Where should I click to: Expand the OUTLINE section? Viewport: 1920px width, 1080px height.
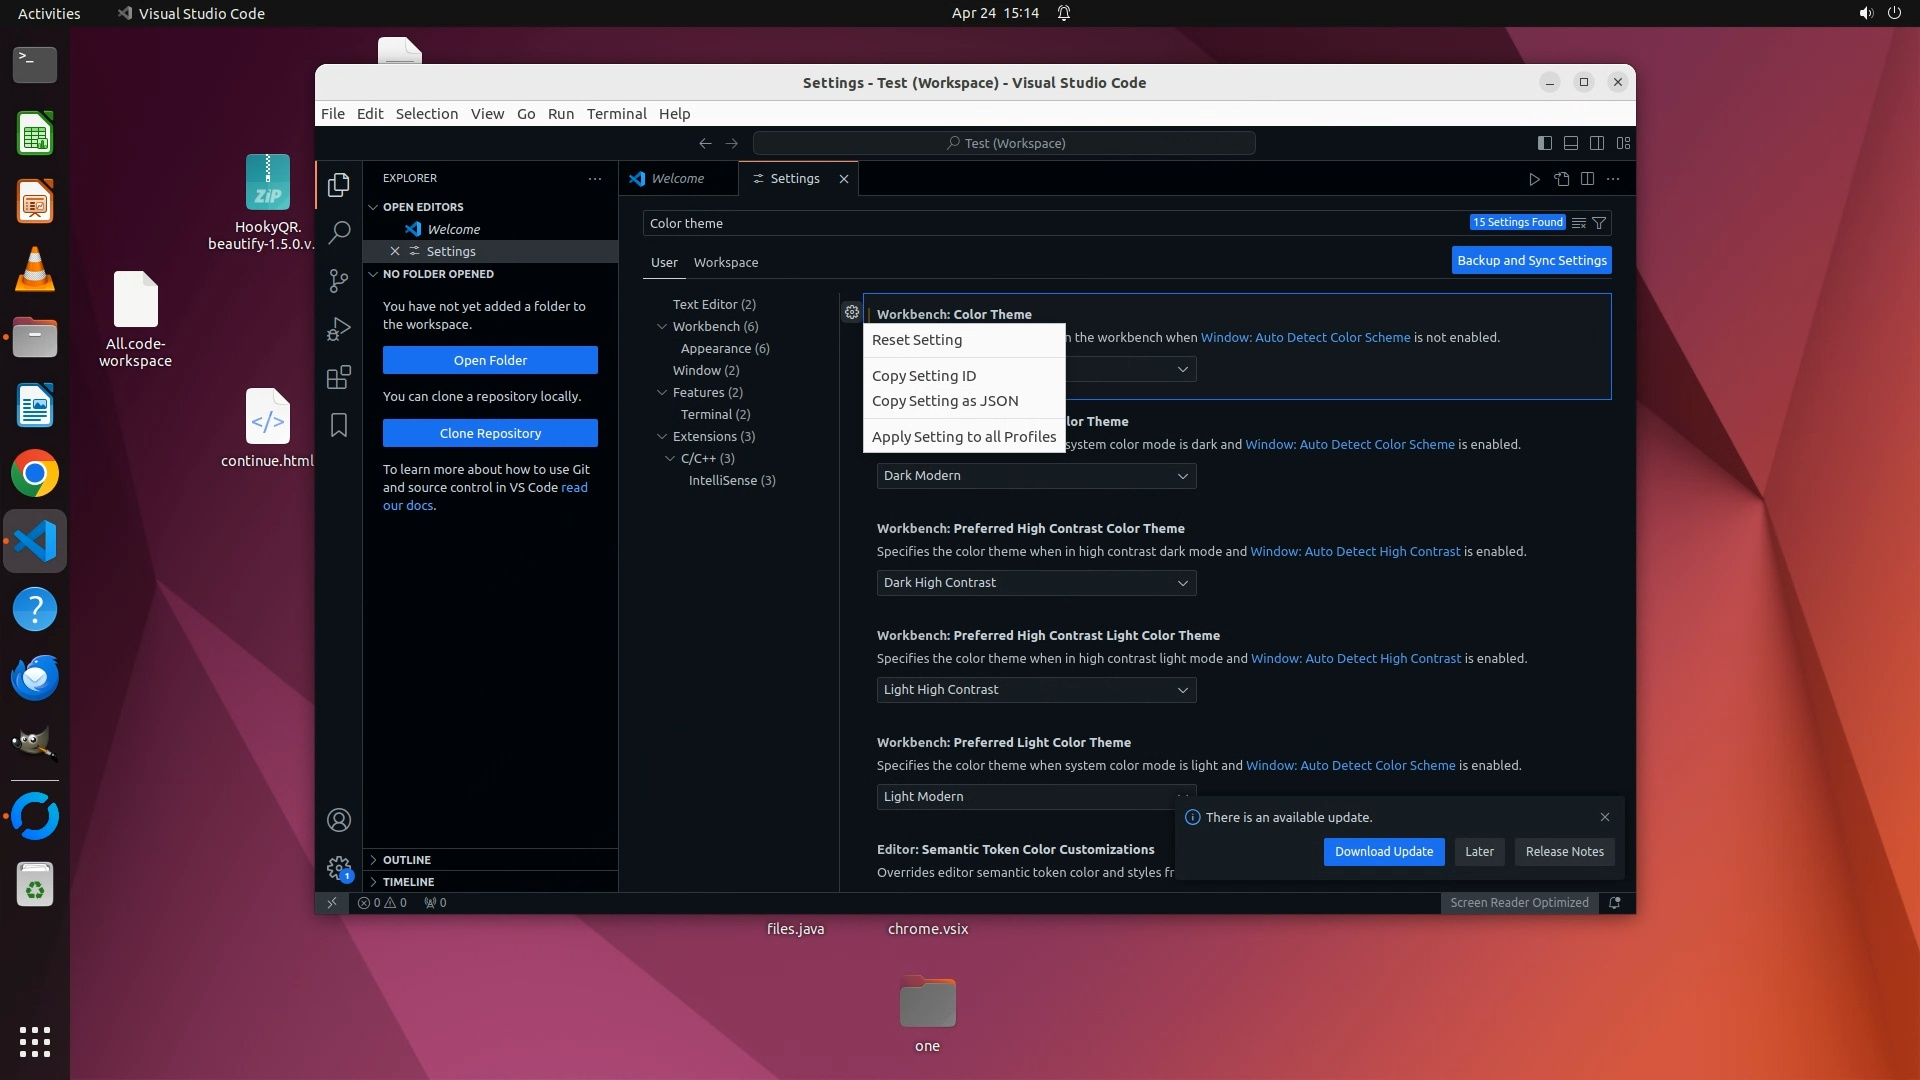(406, 860)
